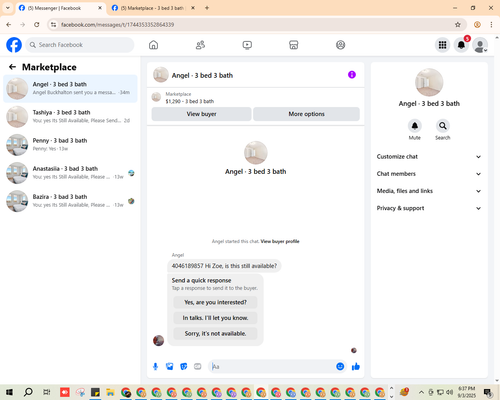The image size is (500, 400).
Task: Send quick reply 'Sorry, it's not available.'
Action: pos(215,333)
